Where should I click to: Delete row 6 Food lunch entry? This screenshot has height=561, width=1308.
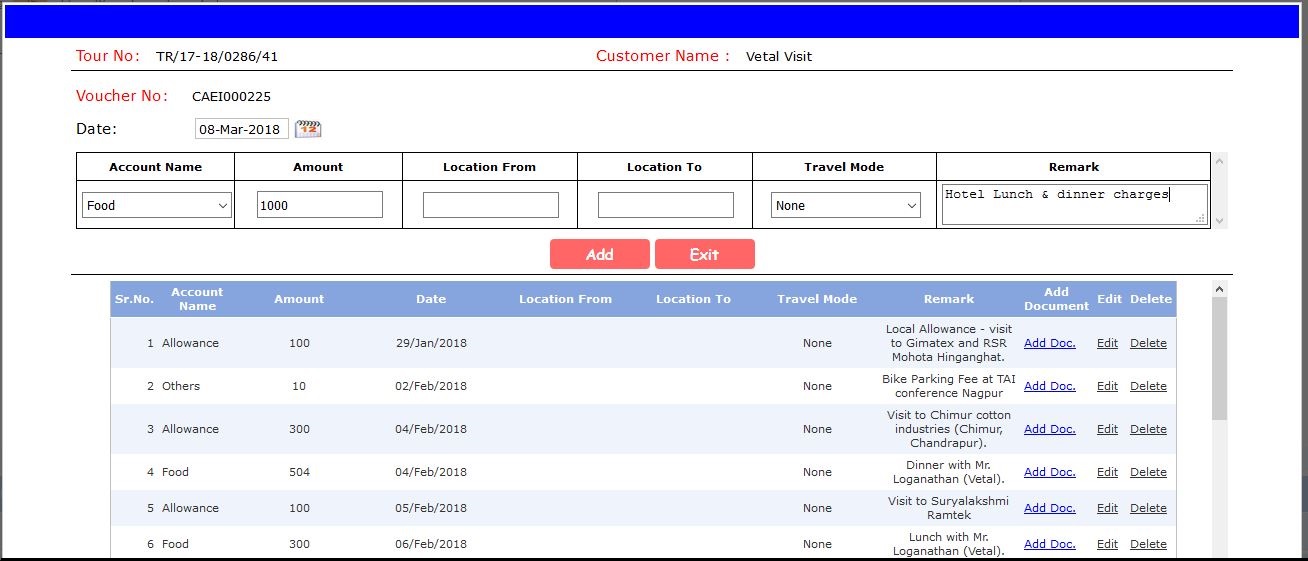click(1148, 544)
